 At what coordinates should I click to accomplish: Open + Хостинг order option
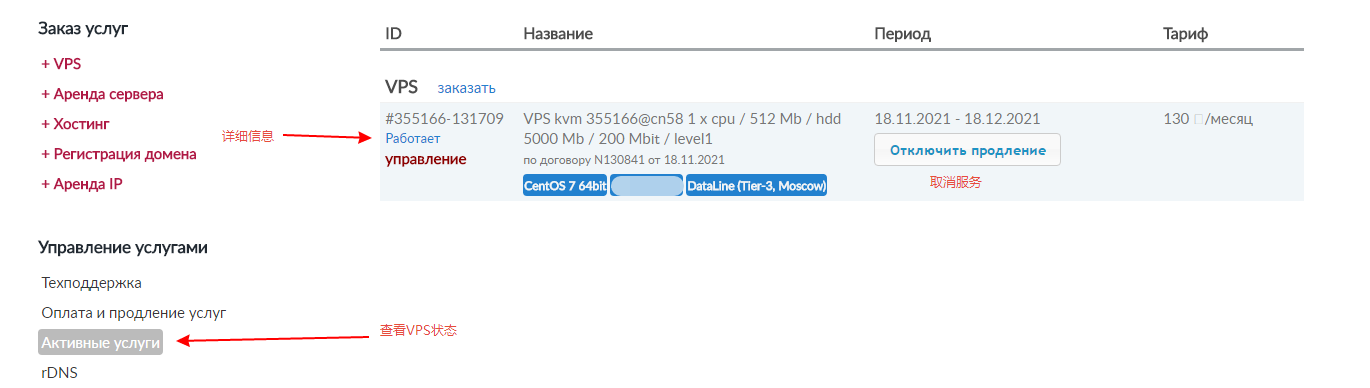tap(75, 124)
